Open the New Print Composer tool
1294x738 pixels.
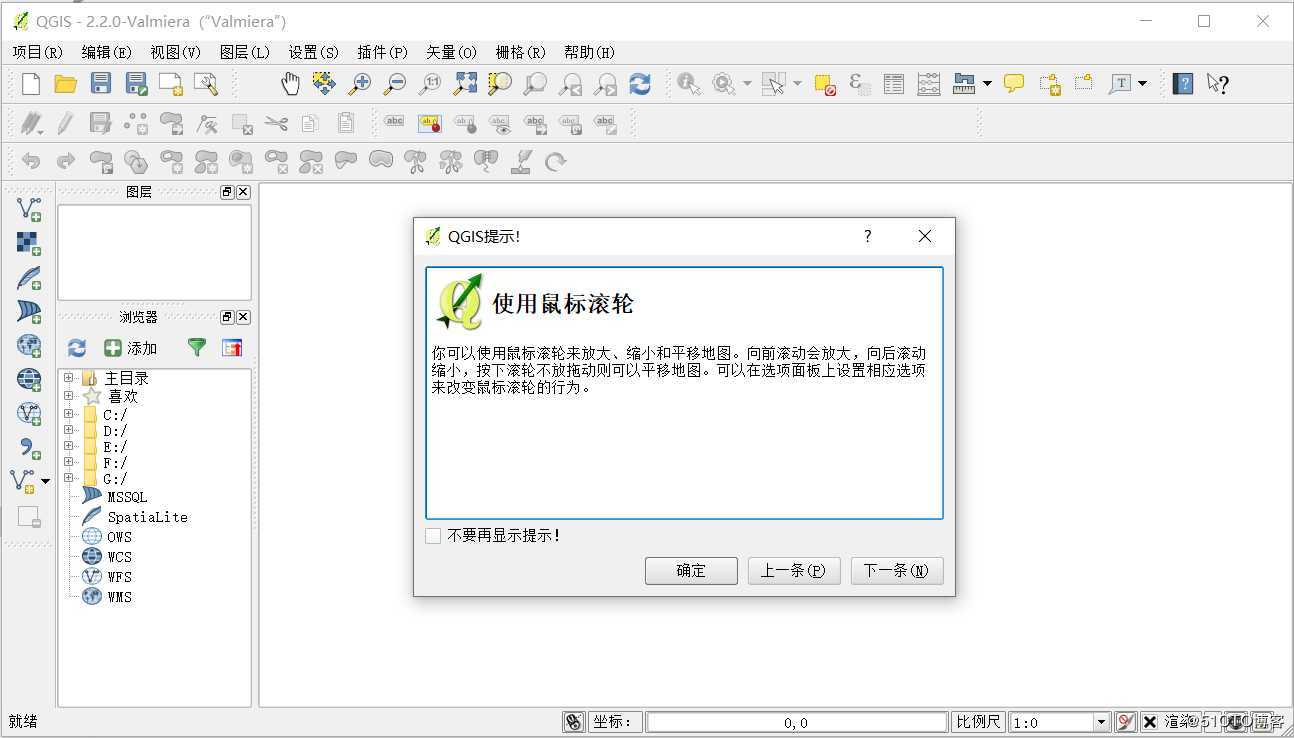pos(171,84)
